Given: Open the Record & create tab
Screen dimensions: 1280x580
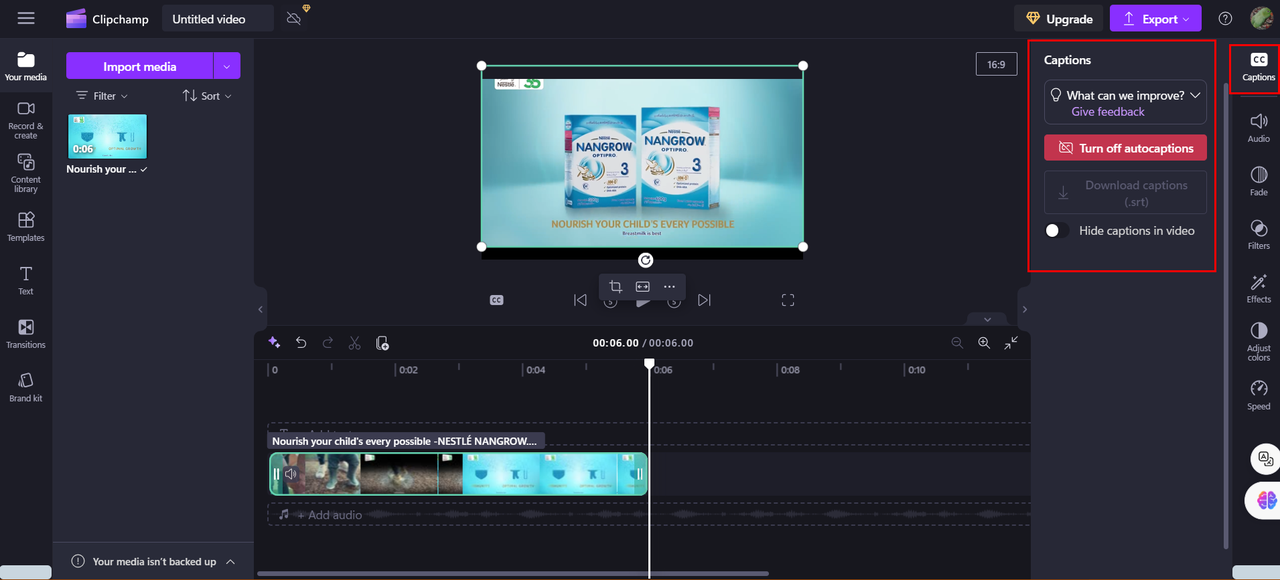Looking at the screenshot, I should tap(26, 120).
